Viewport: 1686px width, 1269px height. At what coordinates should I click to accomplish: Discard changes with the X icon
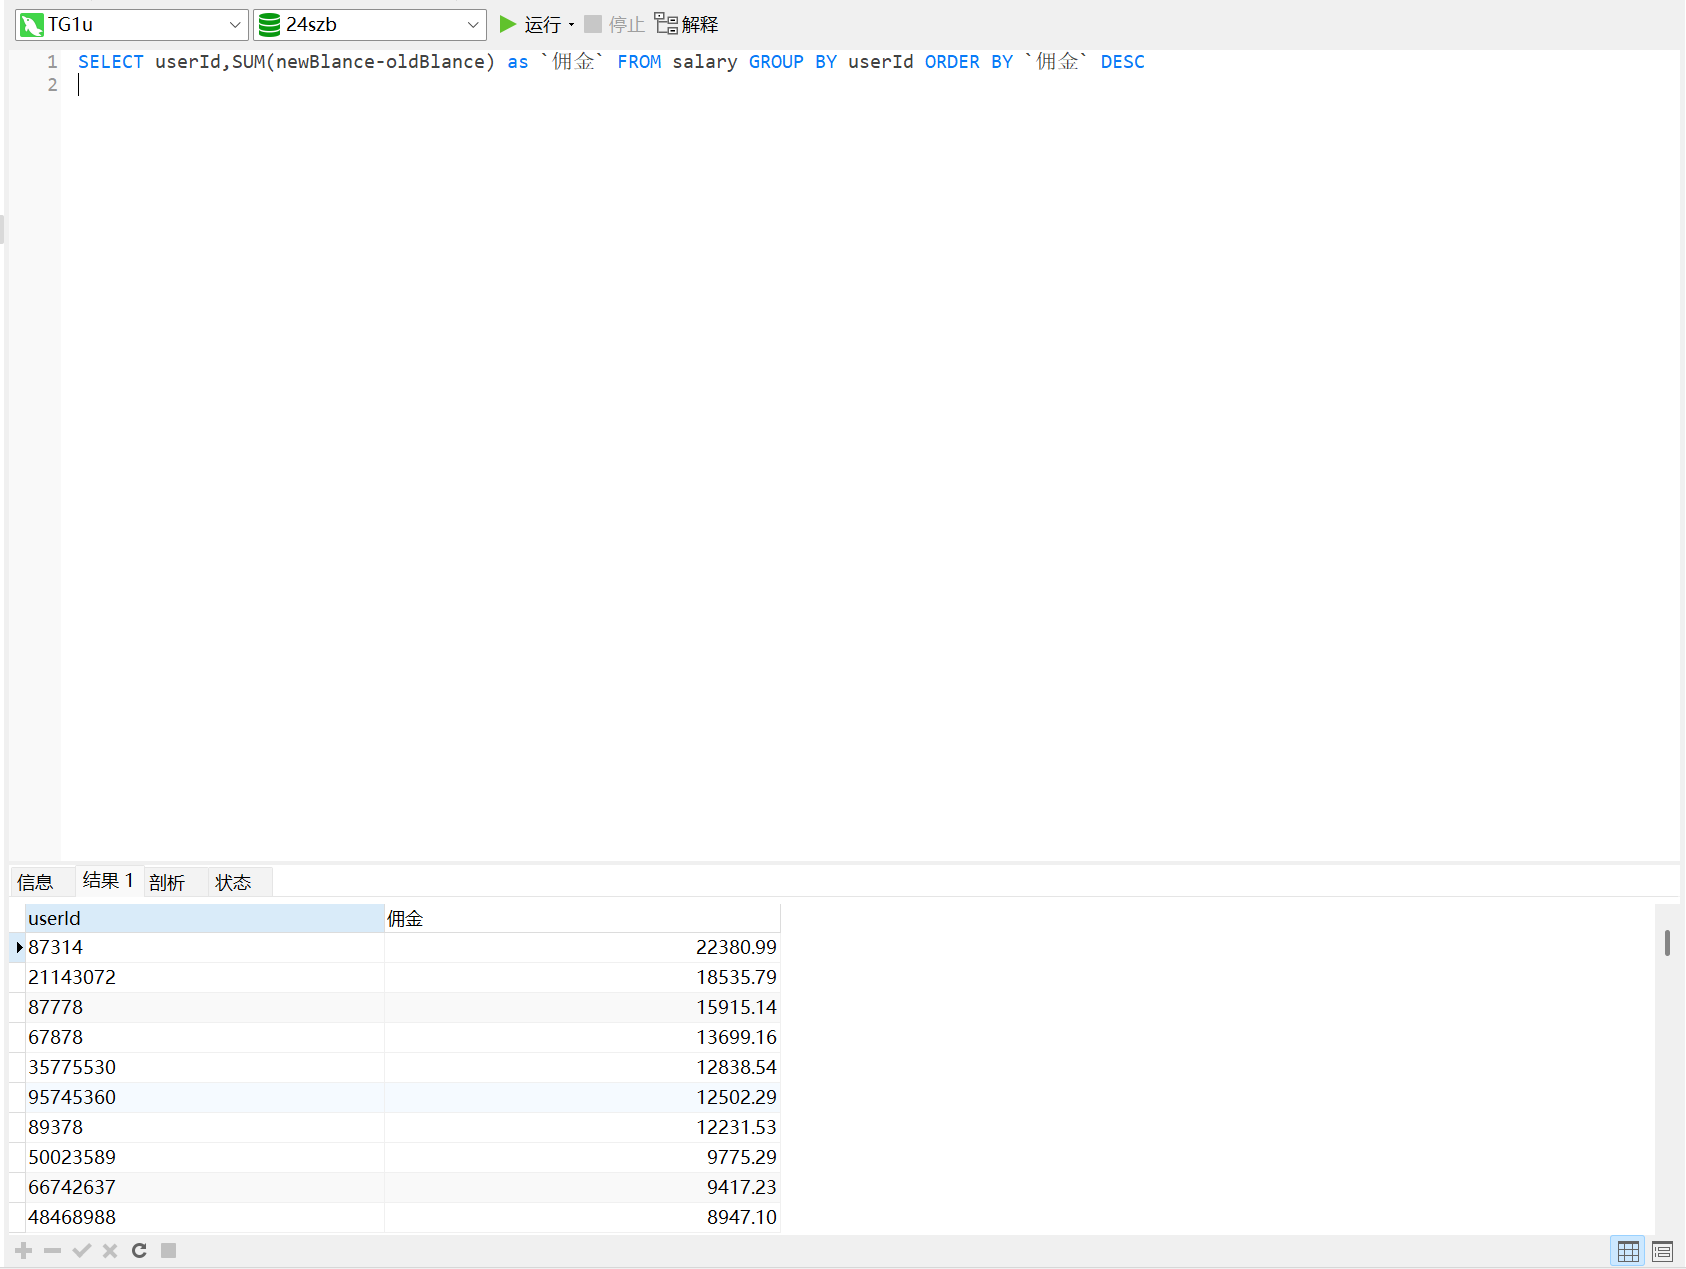point(110,1250)
